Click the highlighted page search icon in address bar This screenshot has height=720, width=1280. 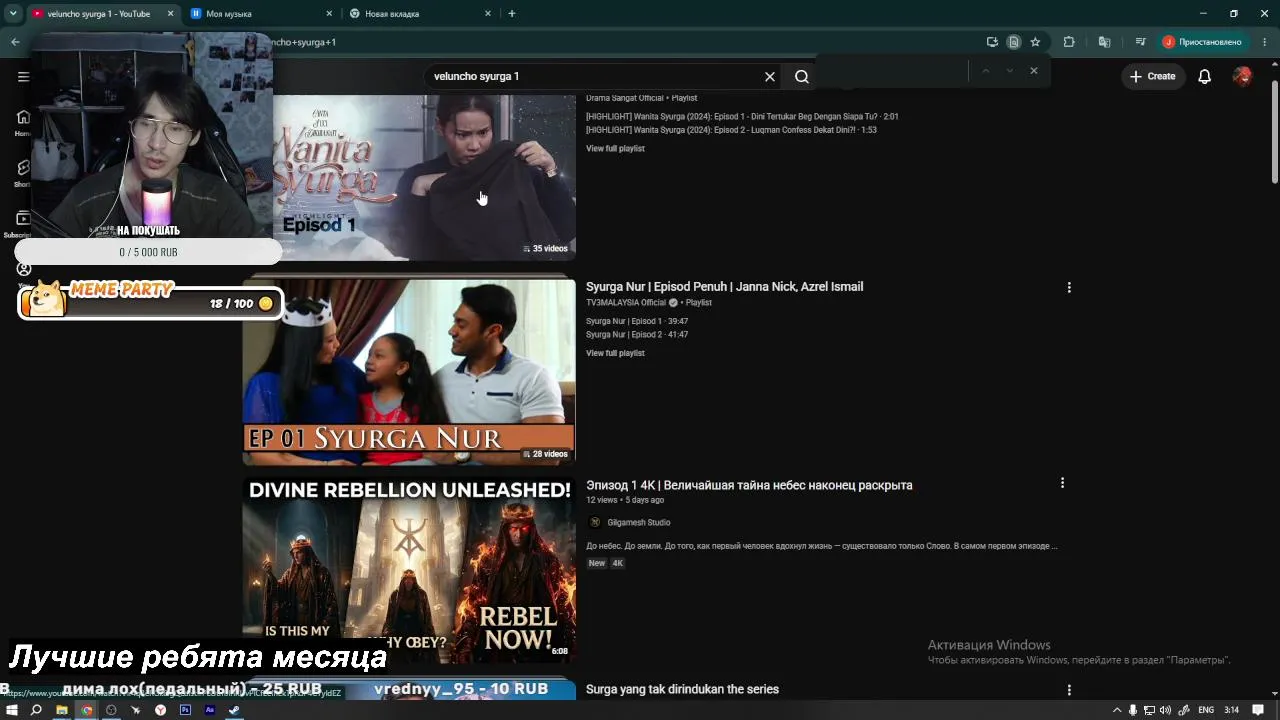point(1014,42)
